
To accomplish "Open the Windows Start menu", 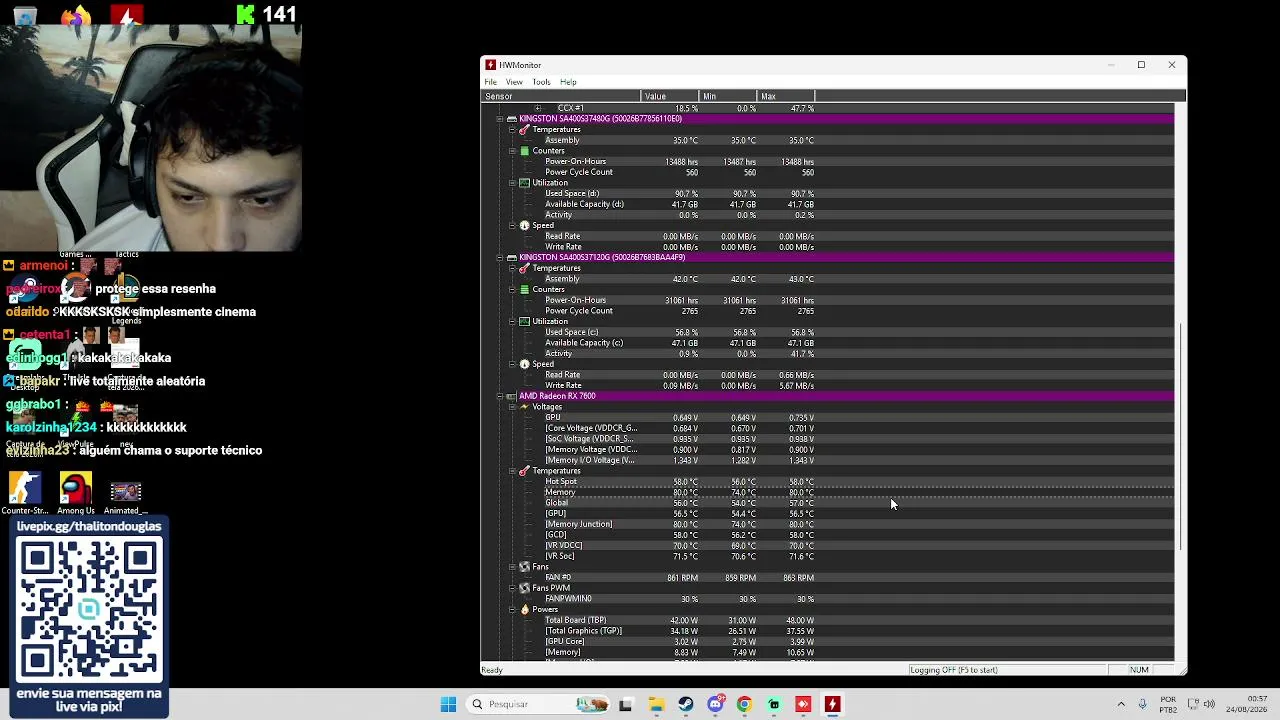I will pyautogui.click(x=448, y=704).
